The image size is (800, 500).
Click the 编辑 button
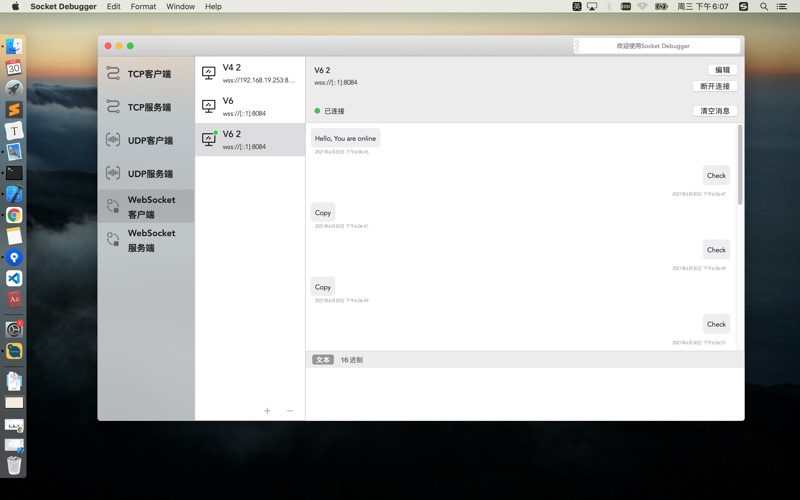click(x=722, y=70)
